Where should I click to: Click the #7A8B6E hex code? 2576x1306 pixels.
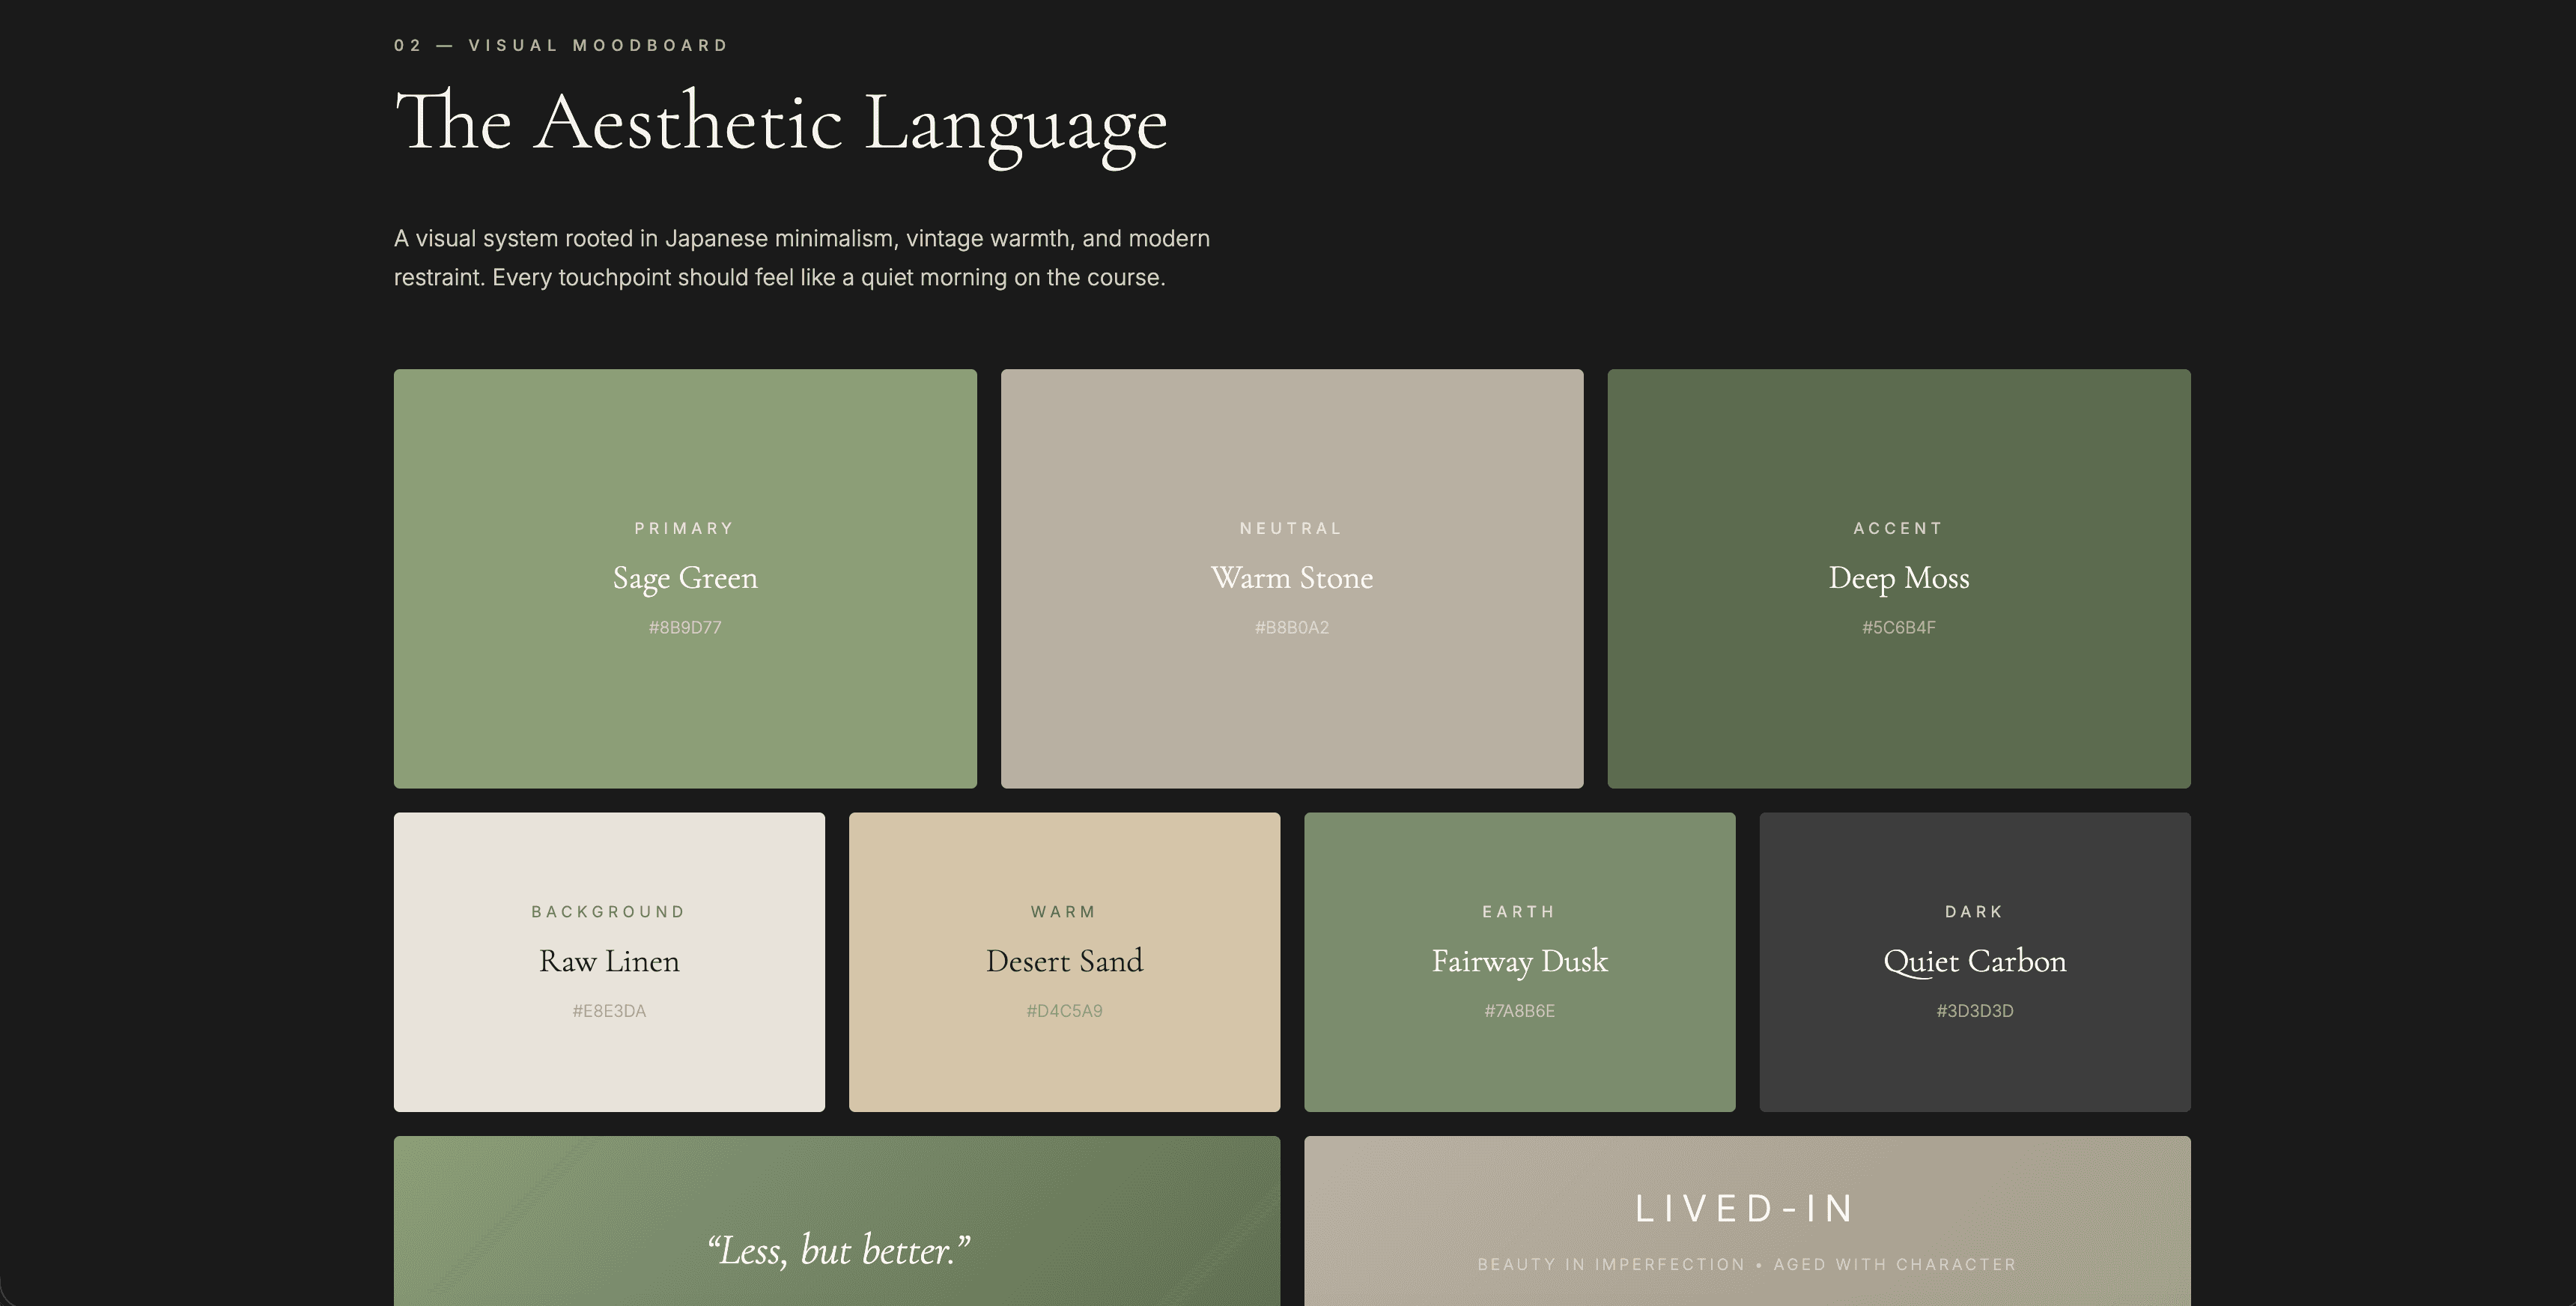pos(1519,1011)
